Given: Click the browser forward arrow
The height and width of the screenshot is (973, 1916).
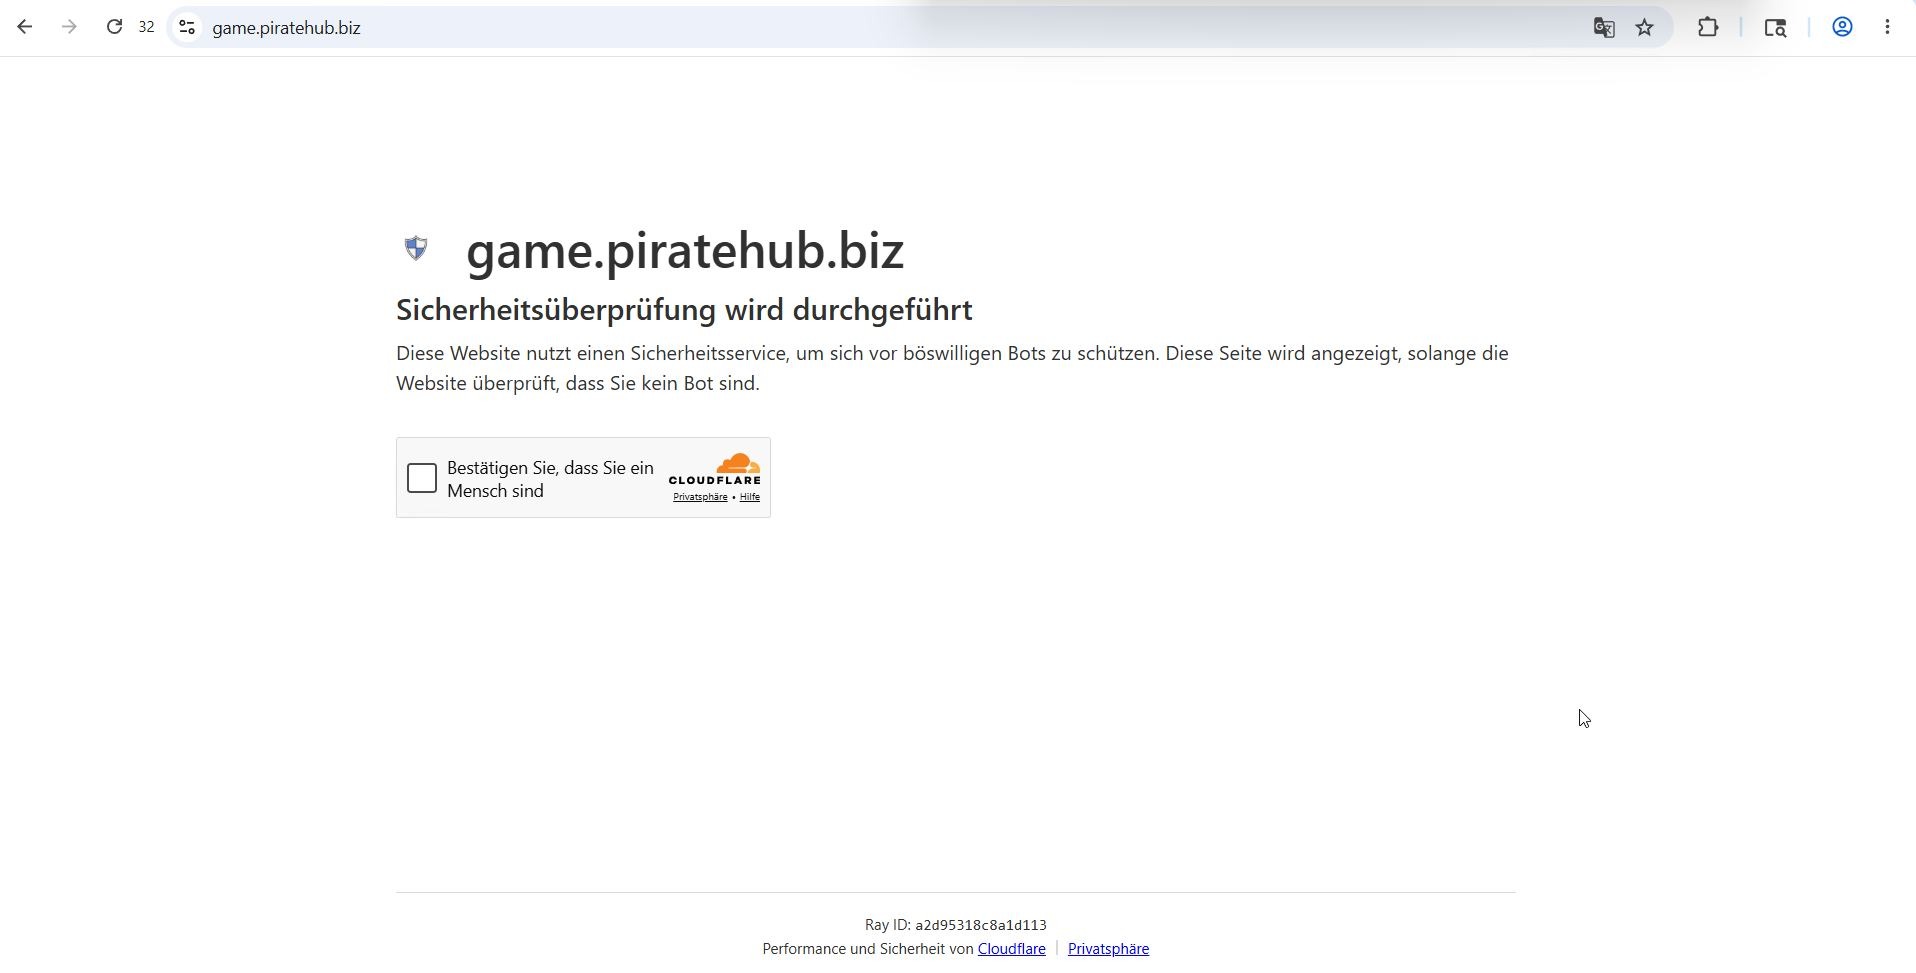Looking at the screenshot, I should (x=69, y=27).
